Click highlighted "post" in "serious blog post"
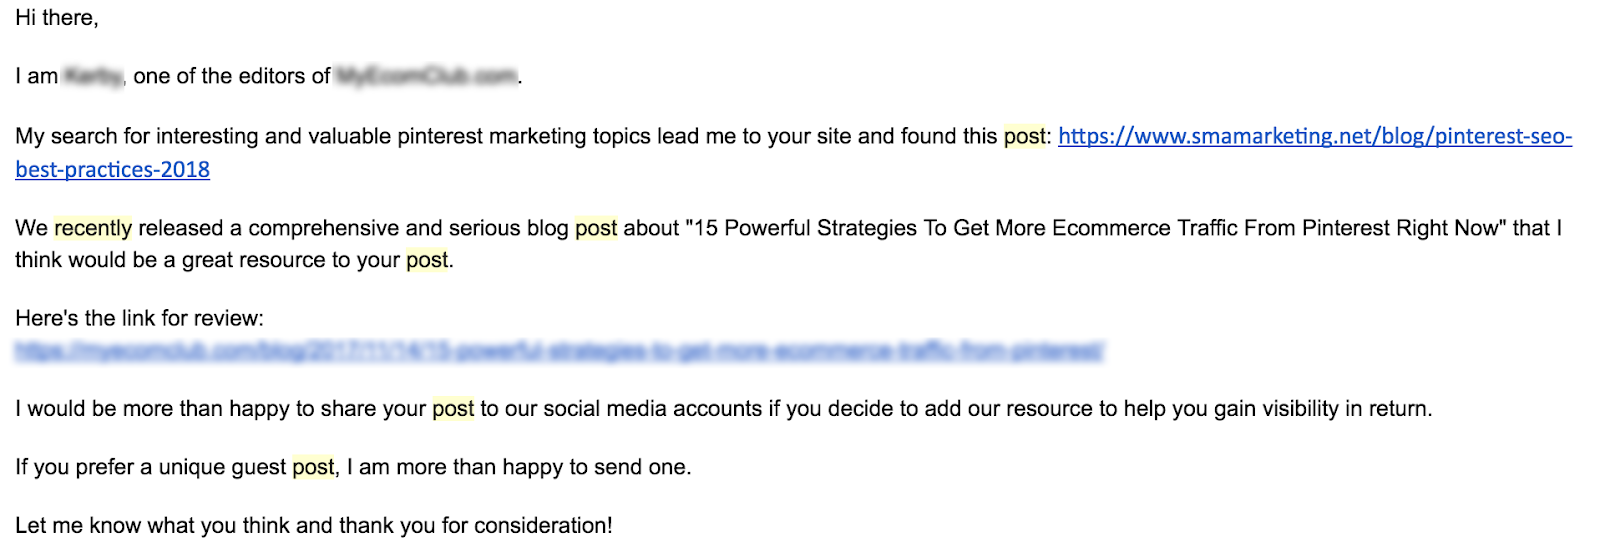 (596, 228)
